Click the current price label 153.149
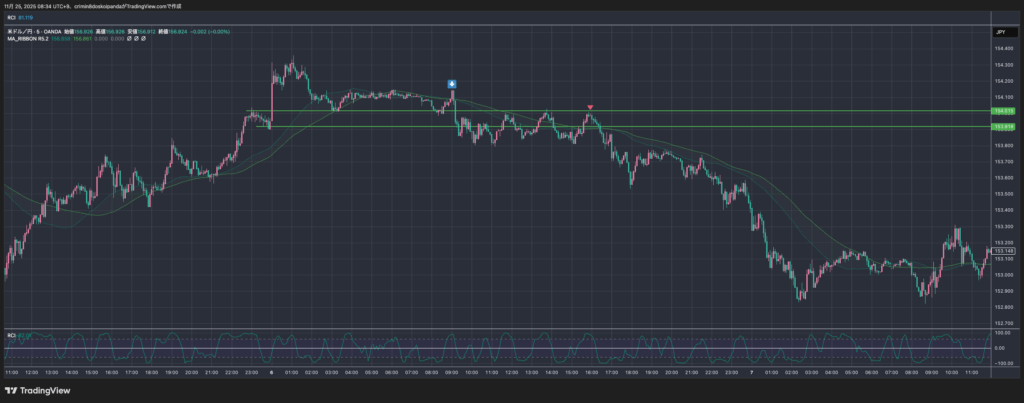The height and width of the screenshot is (403, 1024). (x=1002, y=250)
